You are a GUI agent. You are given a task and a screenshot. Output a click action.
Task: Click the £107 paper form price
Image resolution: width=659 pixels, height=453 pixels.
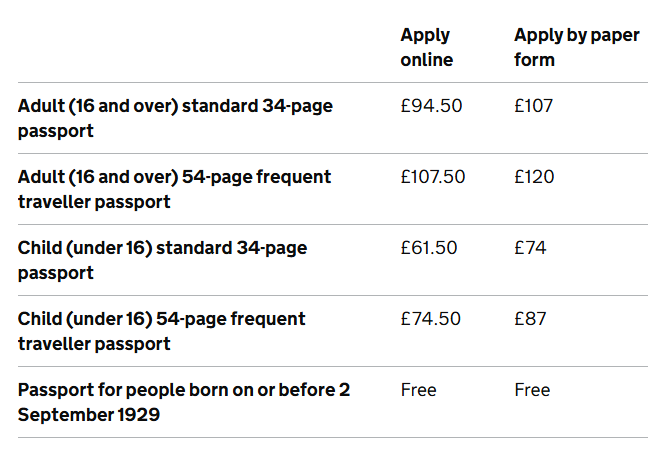click(533, 106)
